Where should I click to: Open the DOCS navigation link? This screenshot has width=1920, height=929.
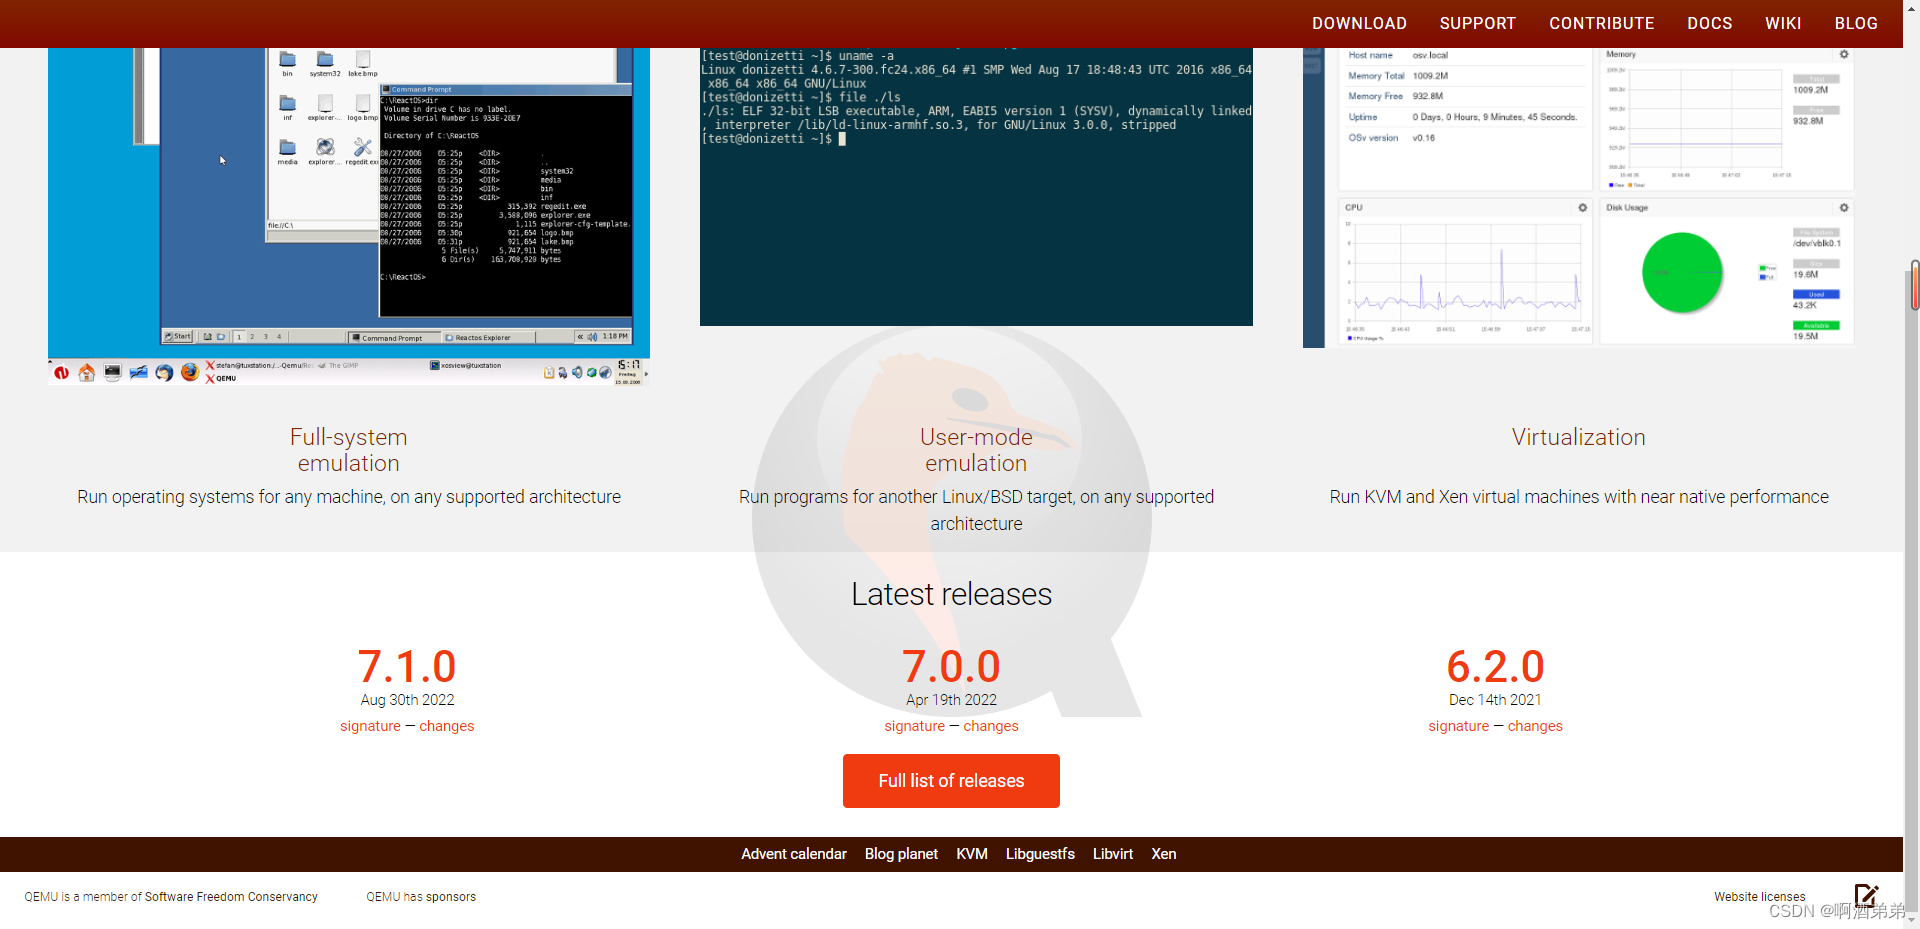(1709, 23)
